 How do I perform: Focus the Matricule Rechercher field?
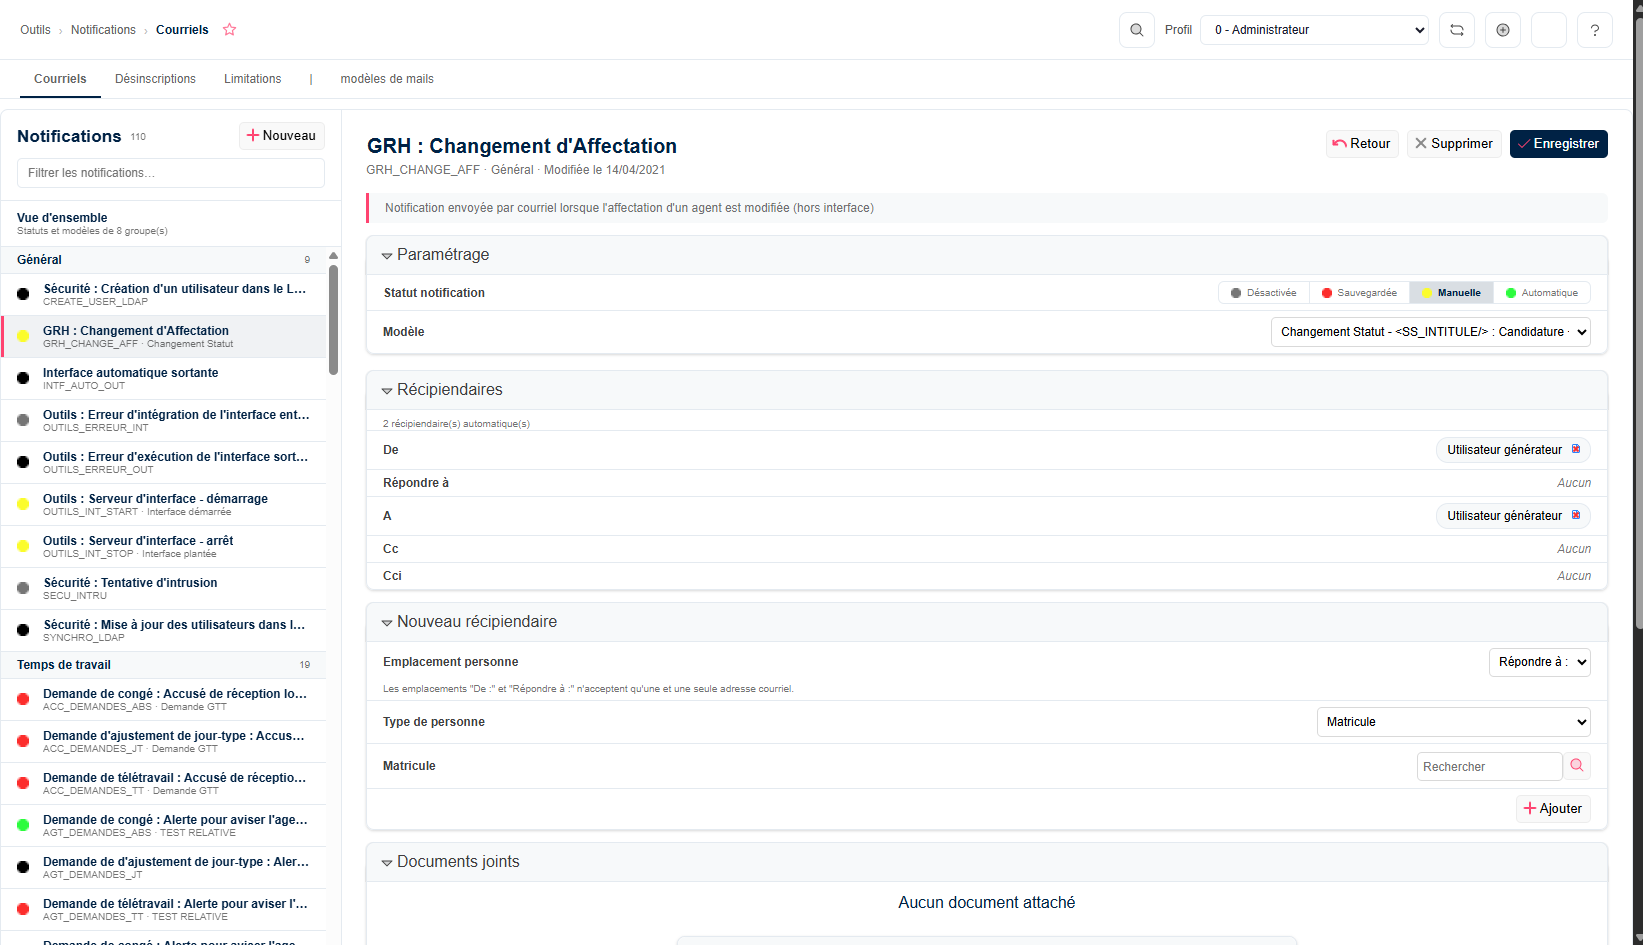(1490, 766)
